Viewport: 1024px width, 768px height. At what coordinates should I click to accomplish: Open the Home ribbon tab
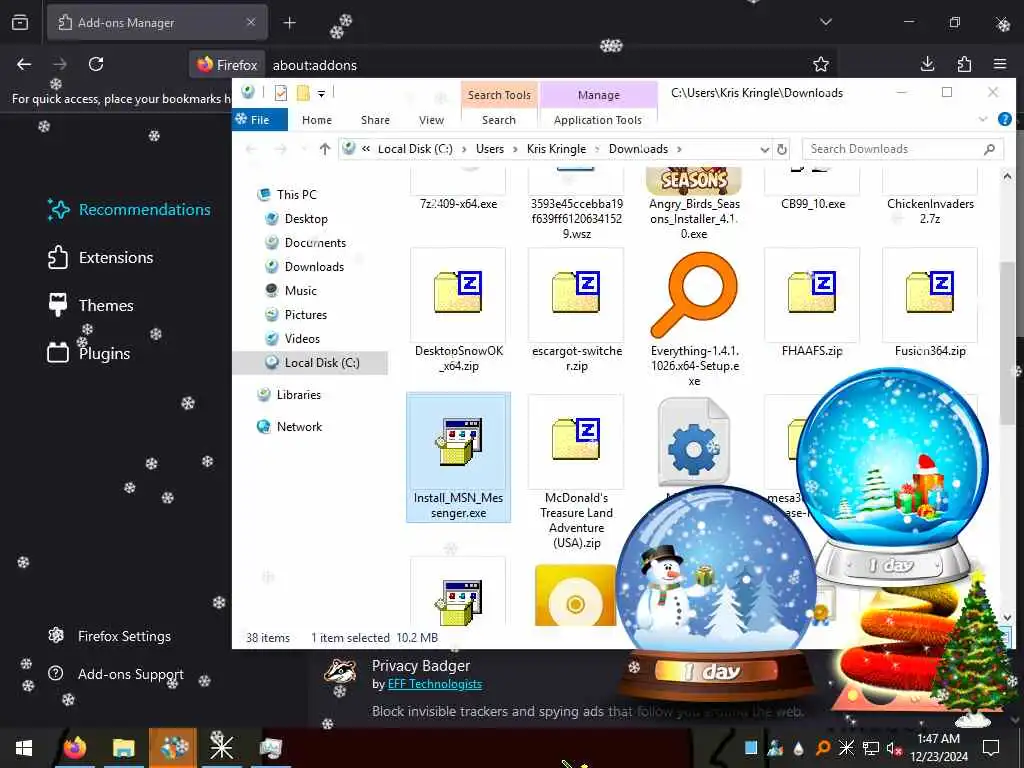317,120
